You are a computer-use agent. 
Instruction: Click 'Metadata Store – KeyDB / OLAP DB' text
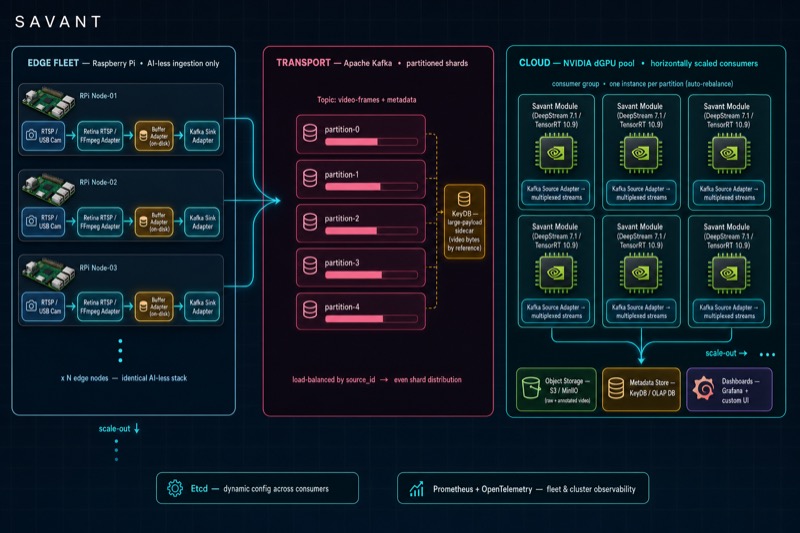pyautogui.click(x=652, y=388)
